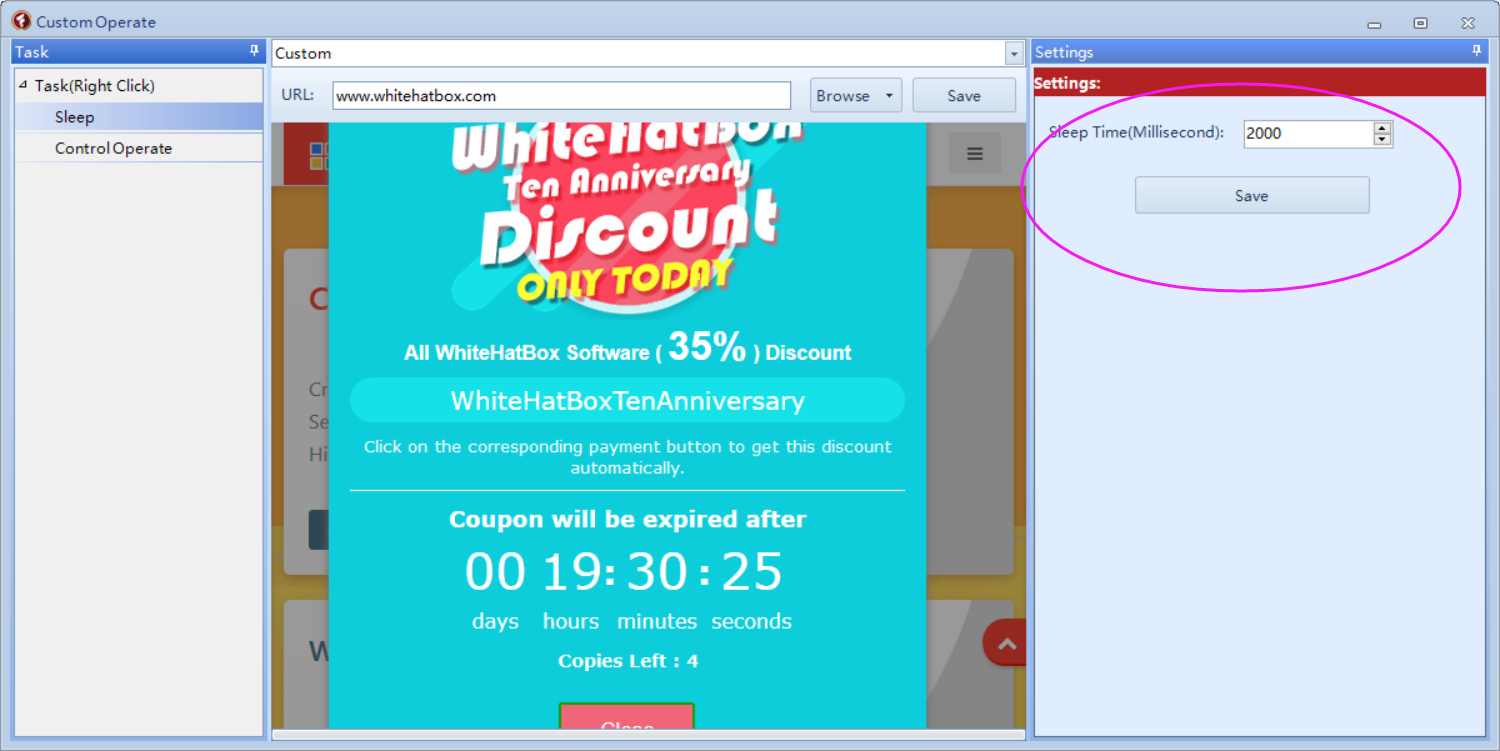Click Save button next to the URL bar
This screenshot has height=751, width=1500.
click(x=963, y=96)
